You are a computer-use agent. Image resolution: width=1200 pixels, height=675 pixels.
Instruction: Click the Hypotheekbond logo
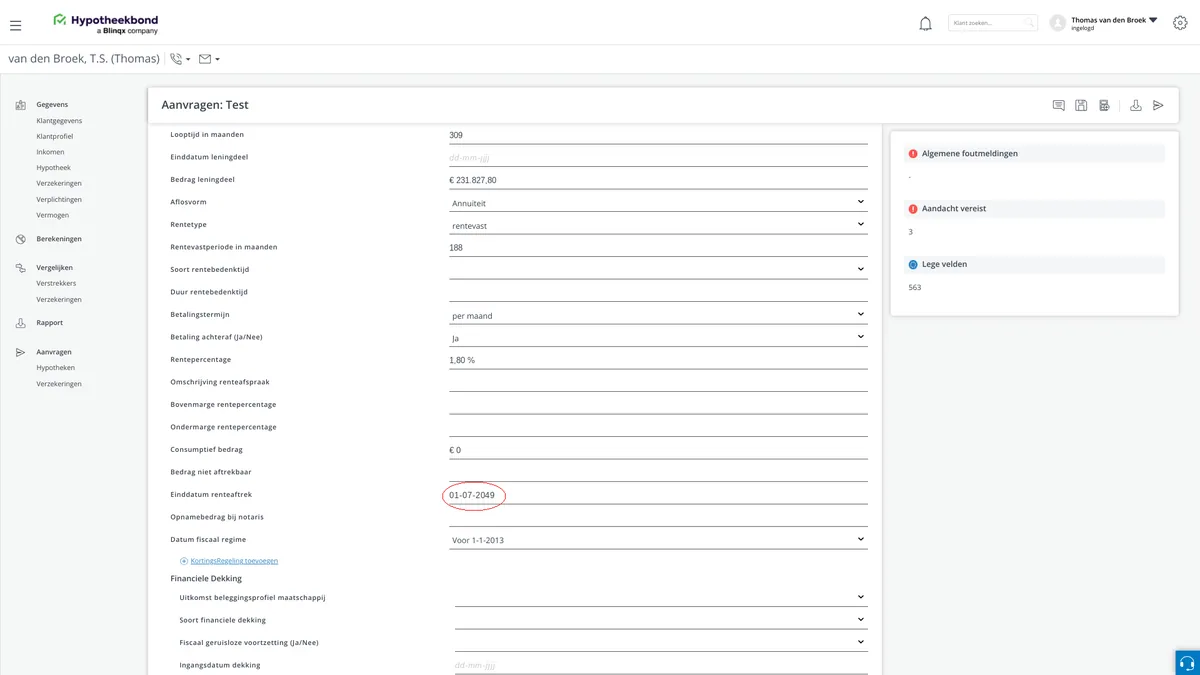(x=106, y=24)
